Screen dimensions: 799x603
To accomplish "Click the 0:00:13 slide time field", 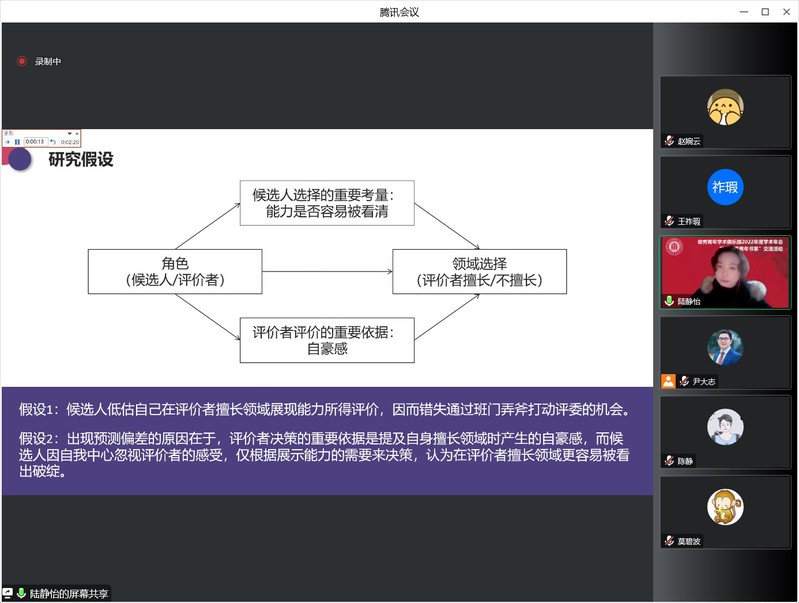I will pyautogui.click(x=35, y=142).
